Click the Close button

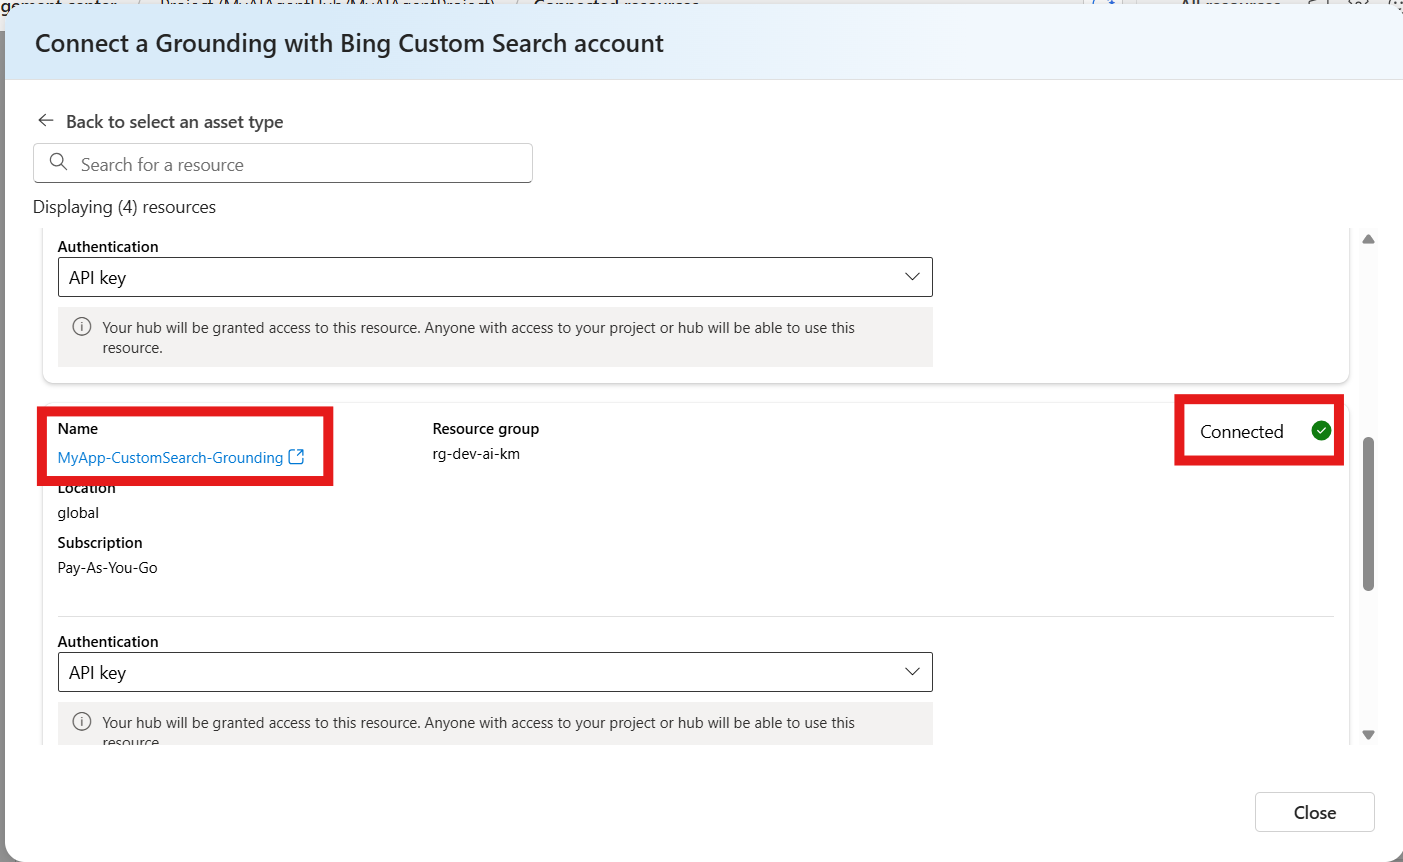click(x=1314, y=812)
